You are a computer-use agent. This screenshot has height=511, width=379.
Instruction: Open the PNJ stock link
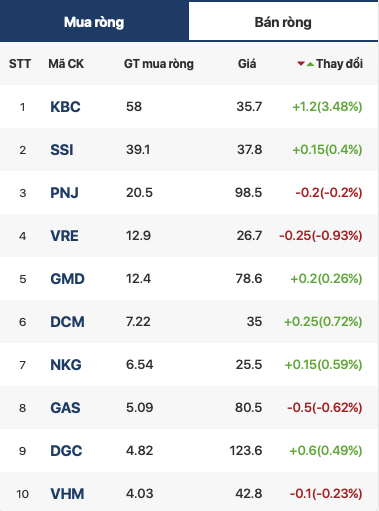click(x=64, y=193)
